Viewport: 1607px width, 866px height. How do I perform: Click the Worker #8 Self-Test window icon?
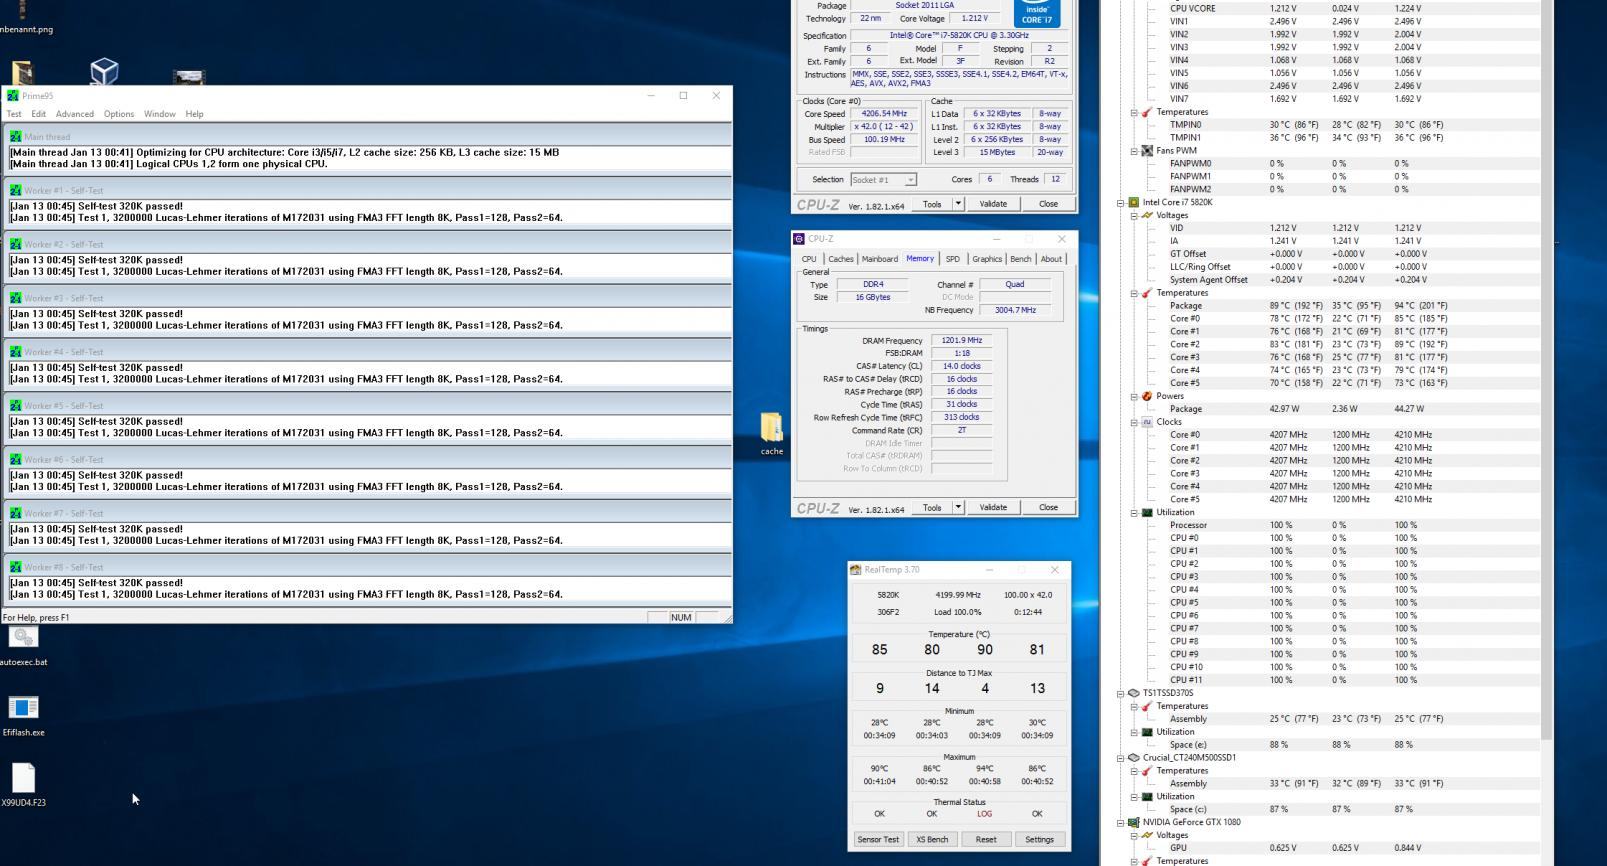tap(16, 567)
